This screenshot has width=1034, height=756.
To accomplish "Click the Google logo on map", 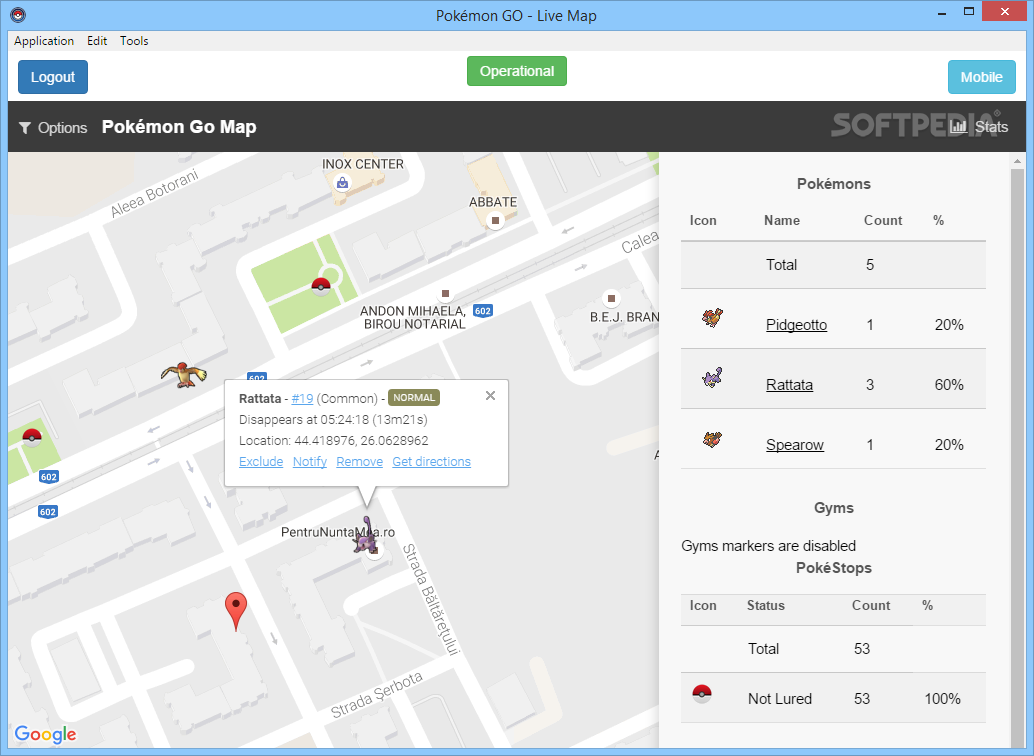I will point(46,734).
